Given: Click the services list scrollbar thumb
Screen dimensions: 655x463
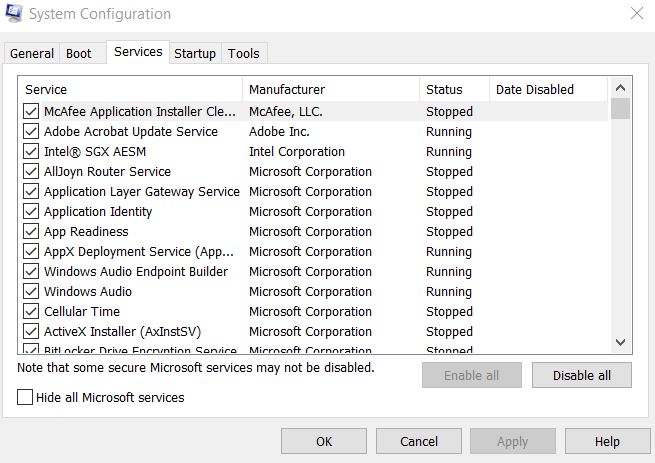Looking at the screenshot, I should click(x=620, y=109).
